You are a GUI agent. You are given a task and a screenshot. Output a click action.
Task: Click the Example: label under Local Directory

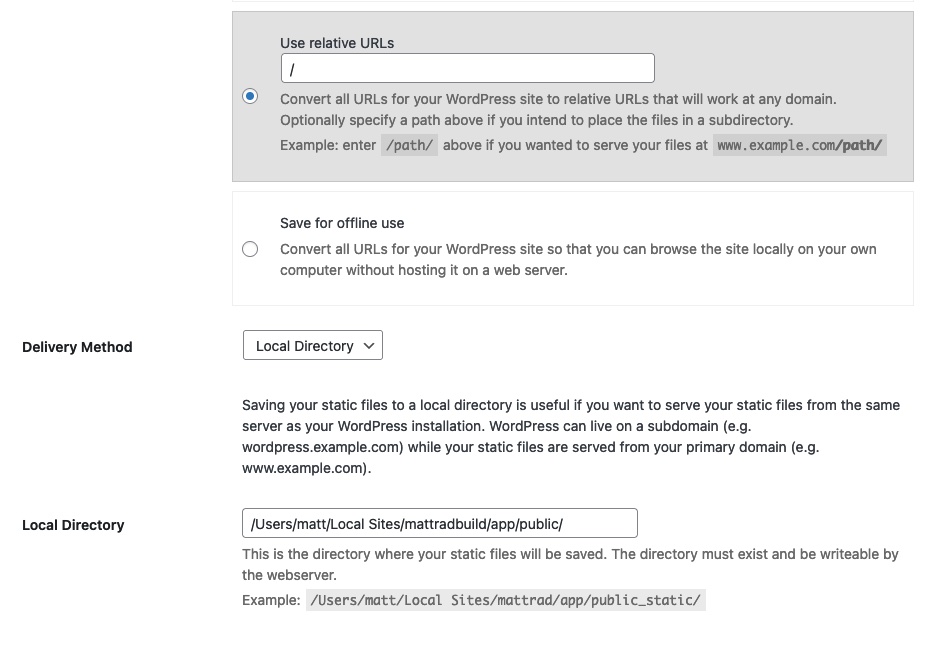point(271,600)
